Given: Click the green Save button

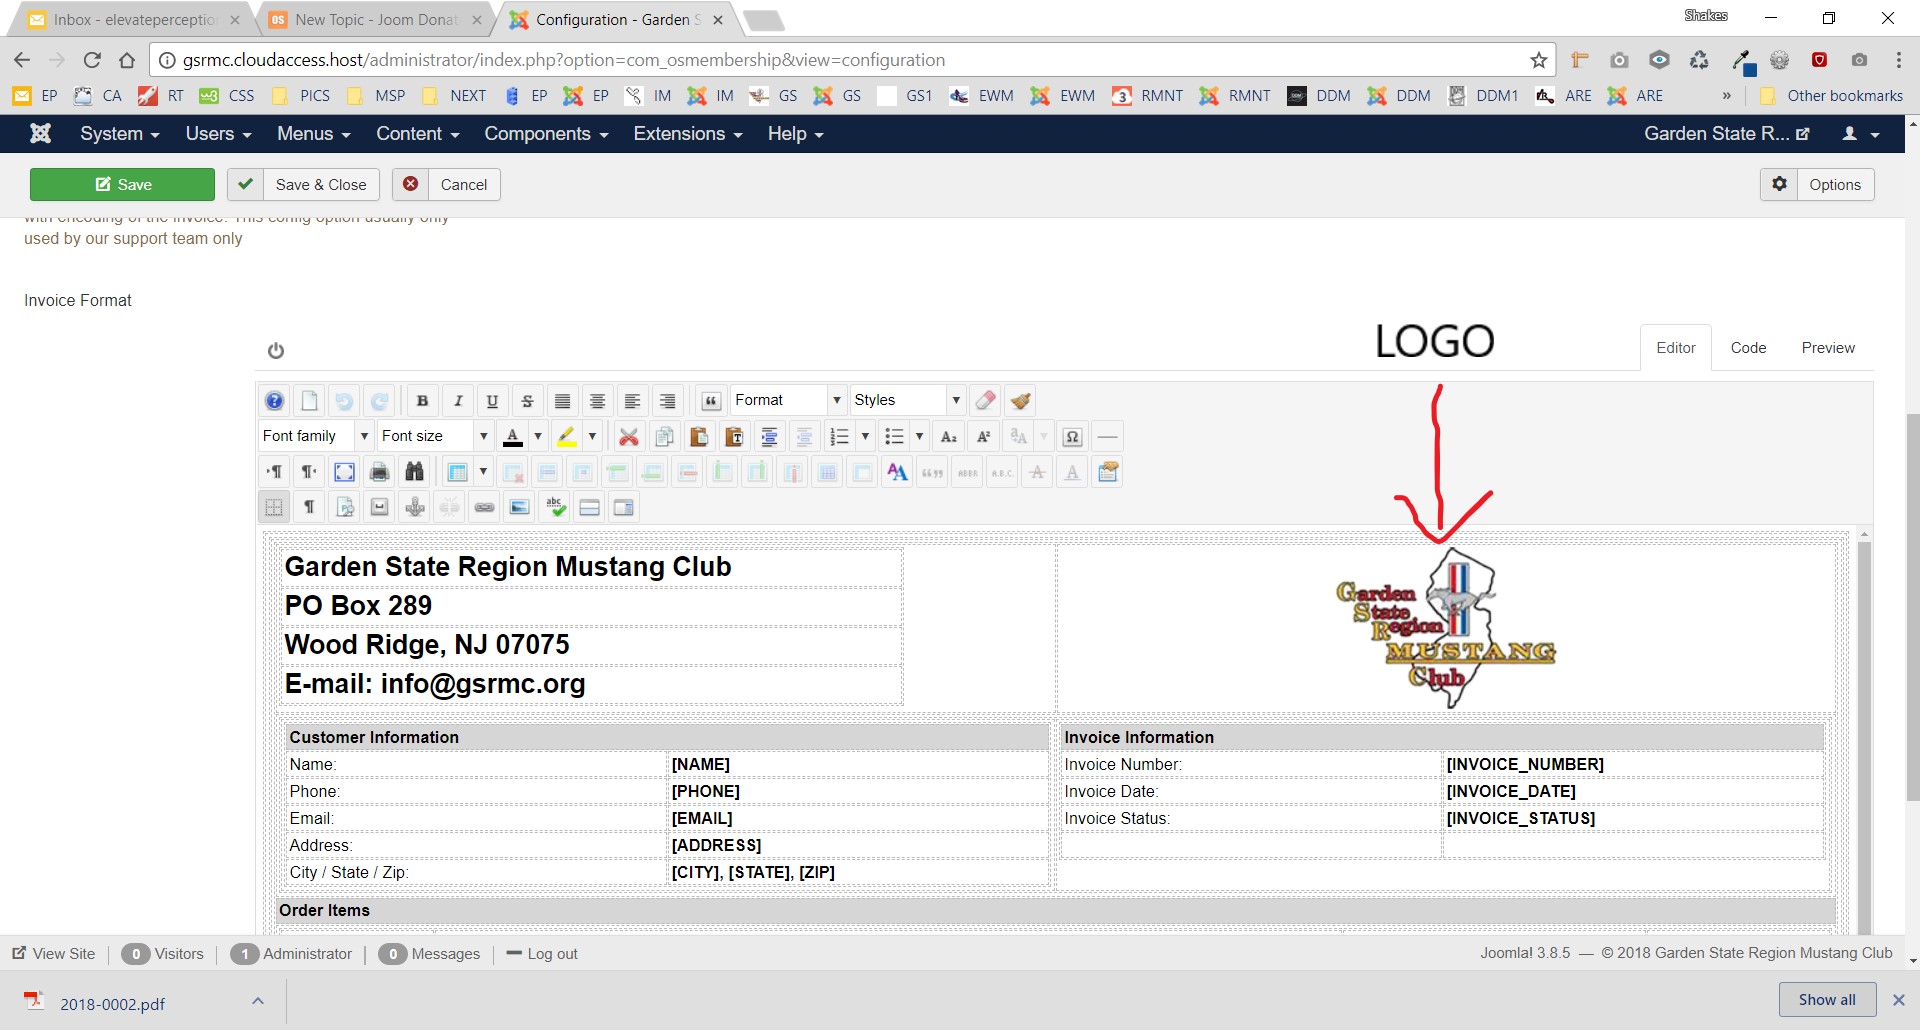Looking at the screenshot, I should click(x=122, y=185).
